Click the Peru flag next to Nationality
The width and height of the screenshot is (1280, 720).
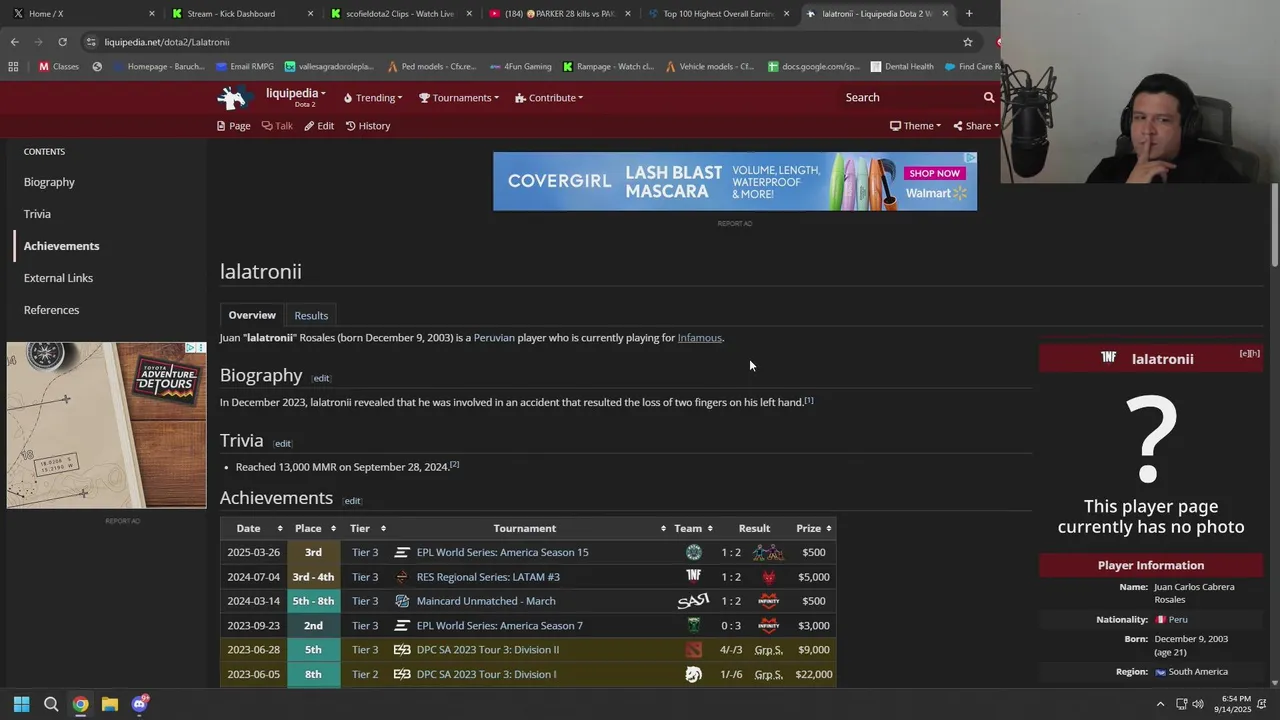(x=1160, y=620)
